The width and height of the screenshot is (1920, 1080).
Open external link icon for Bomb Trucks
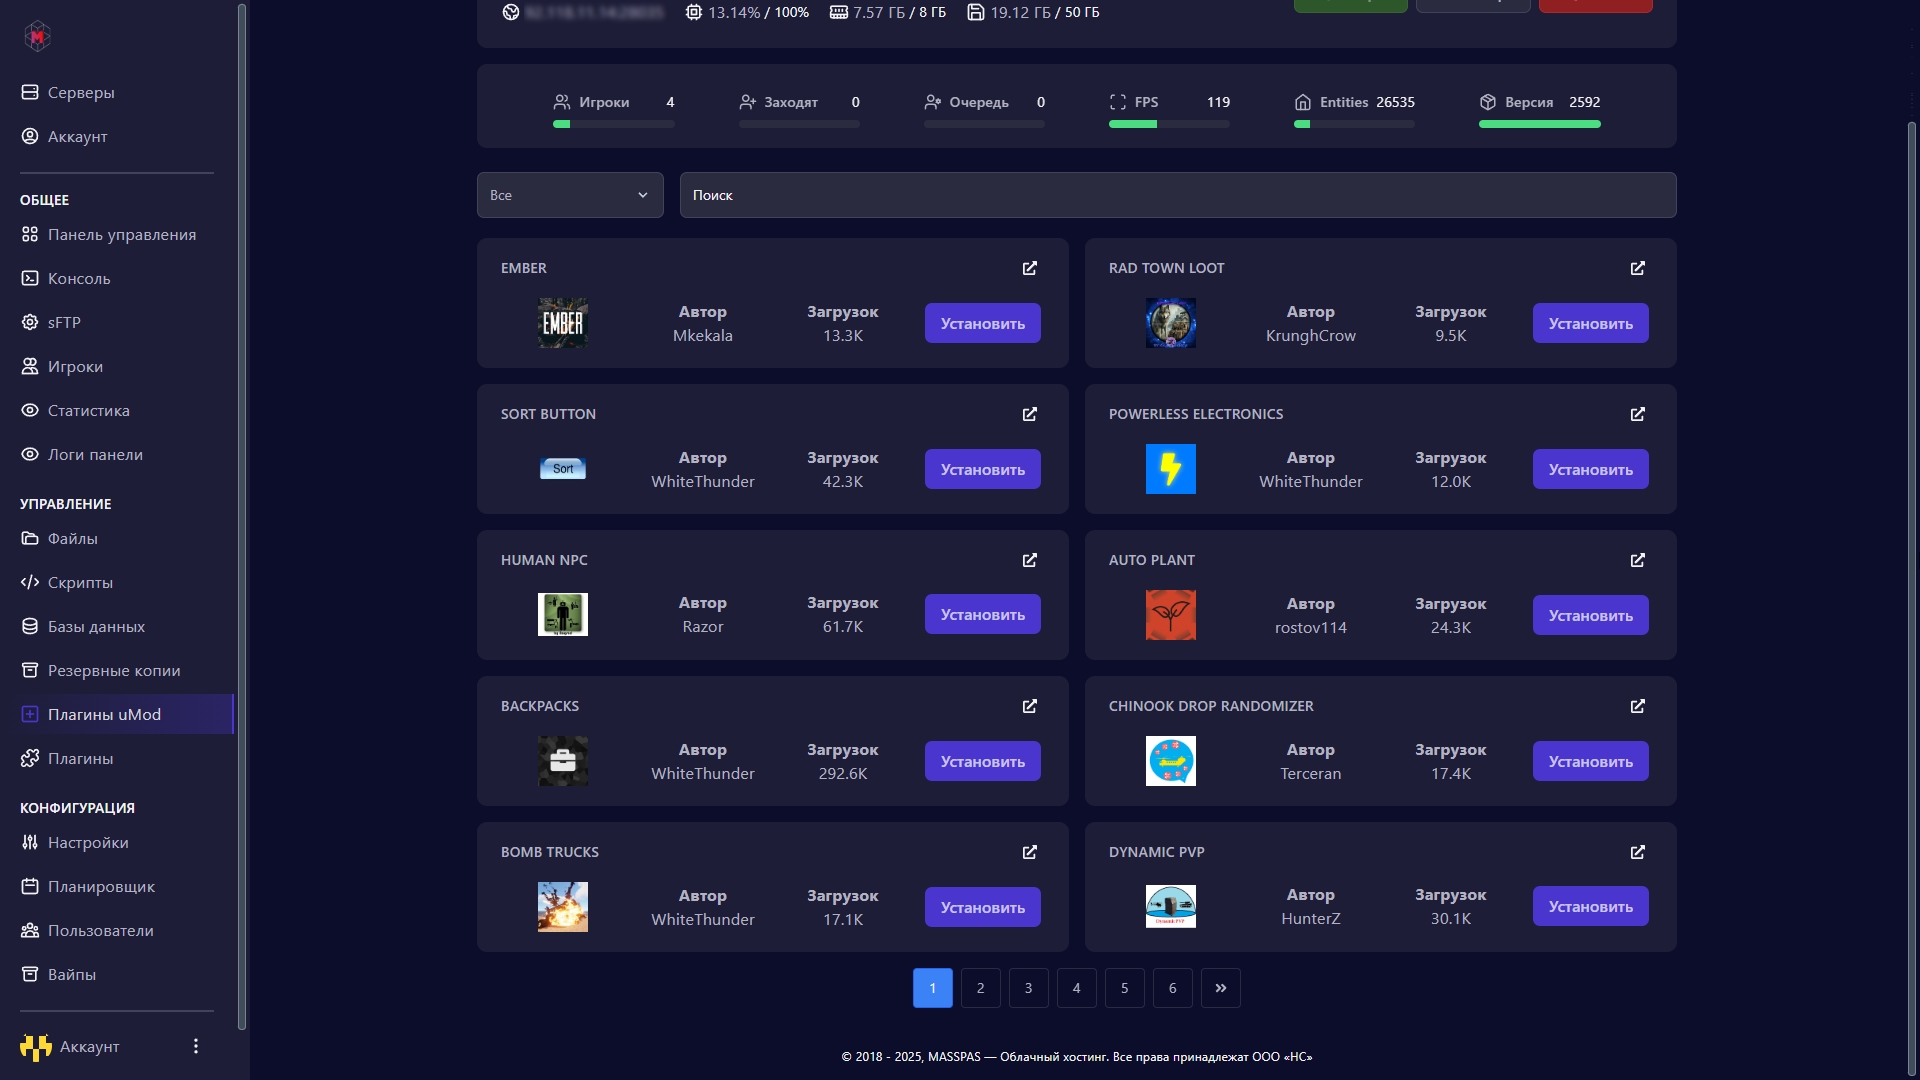pos(1029,852)
